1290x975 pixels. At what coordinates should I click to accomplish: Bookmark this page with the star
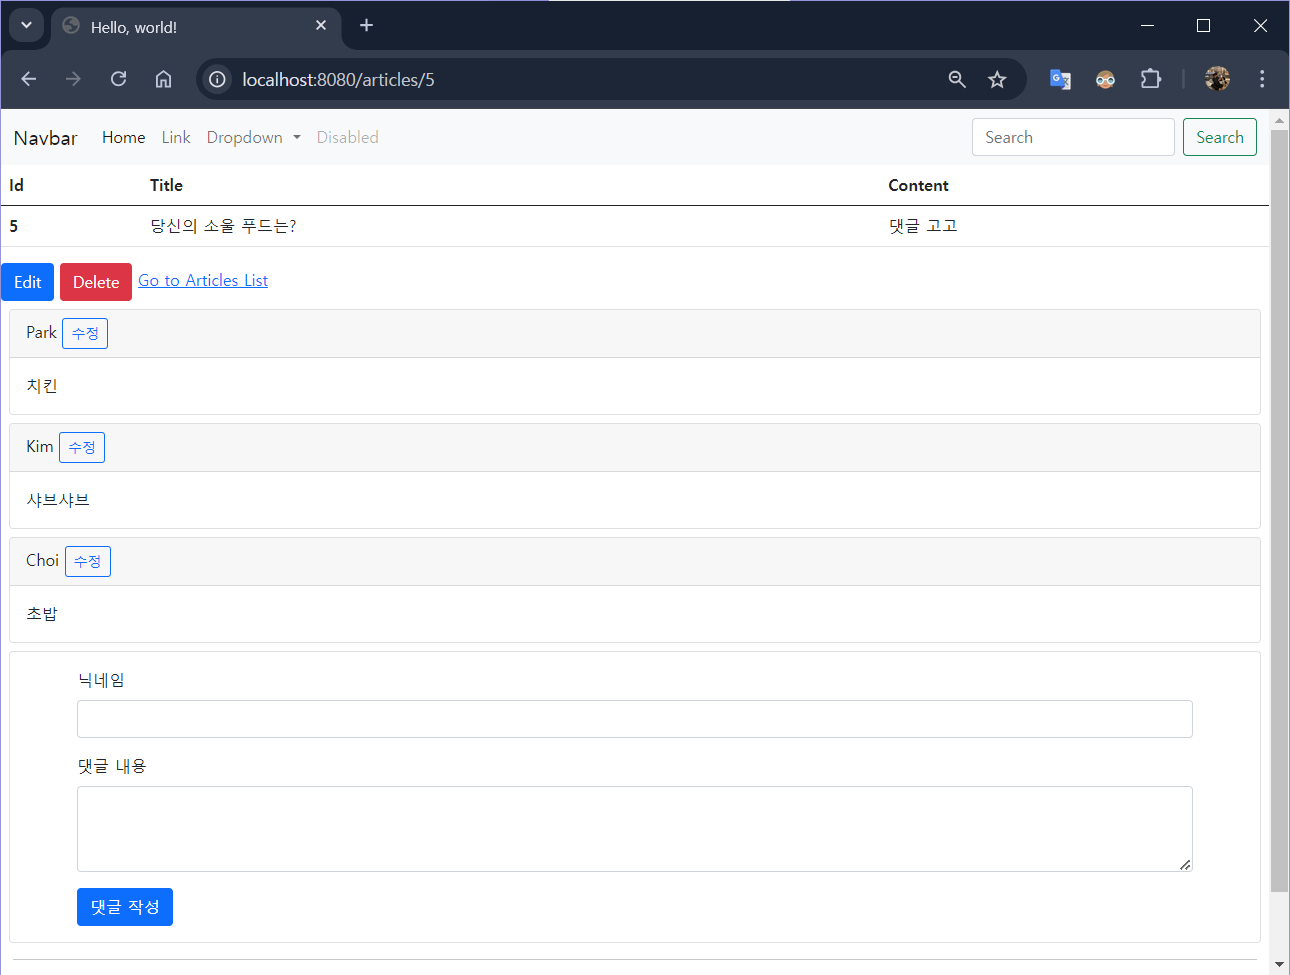(997, 79)
